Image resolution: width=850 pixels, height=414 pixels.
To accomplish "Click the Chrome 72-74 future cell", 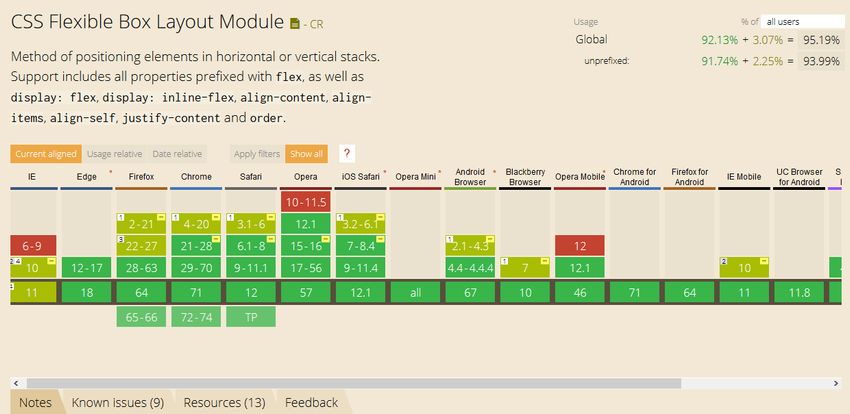I will point(196,317).
